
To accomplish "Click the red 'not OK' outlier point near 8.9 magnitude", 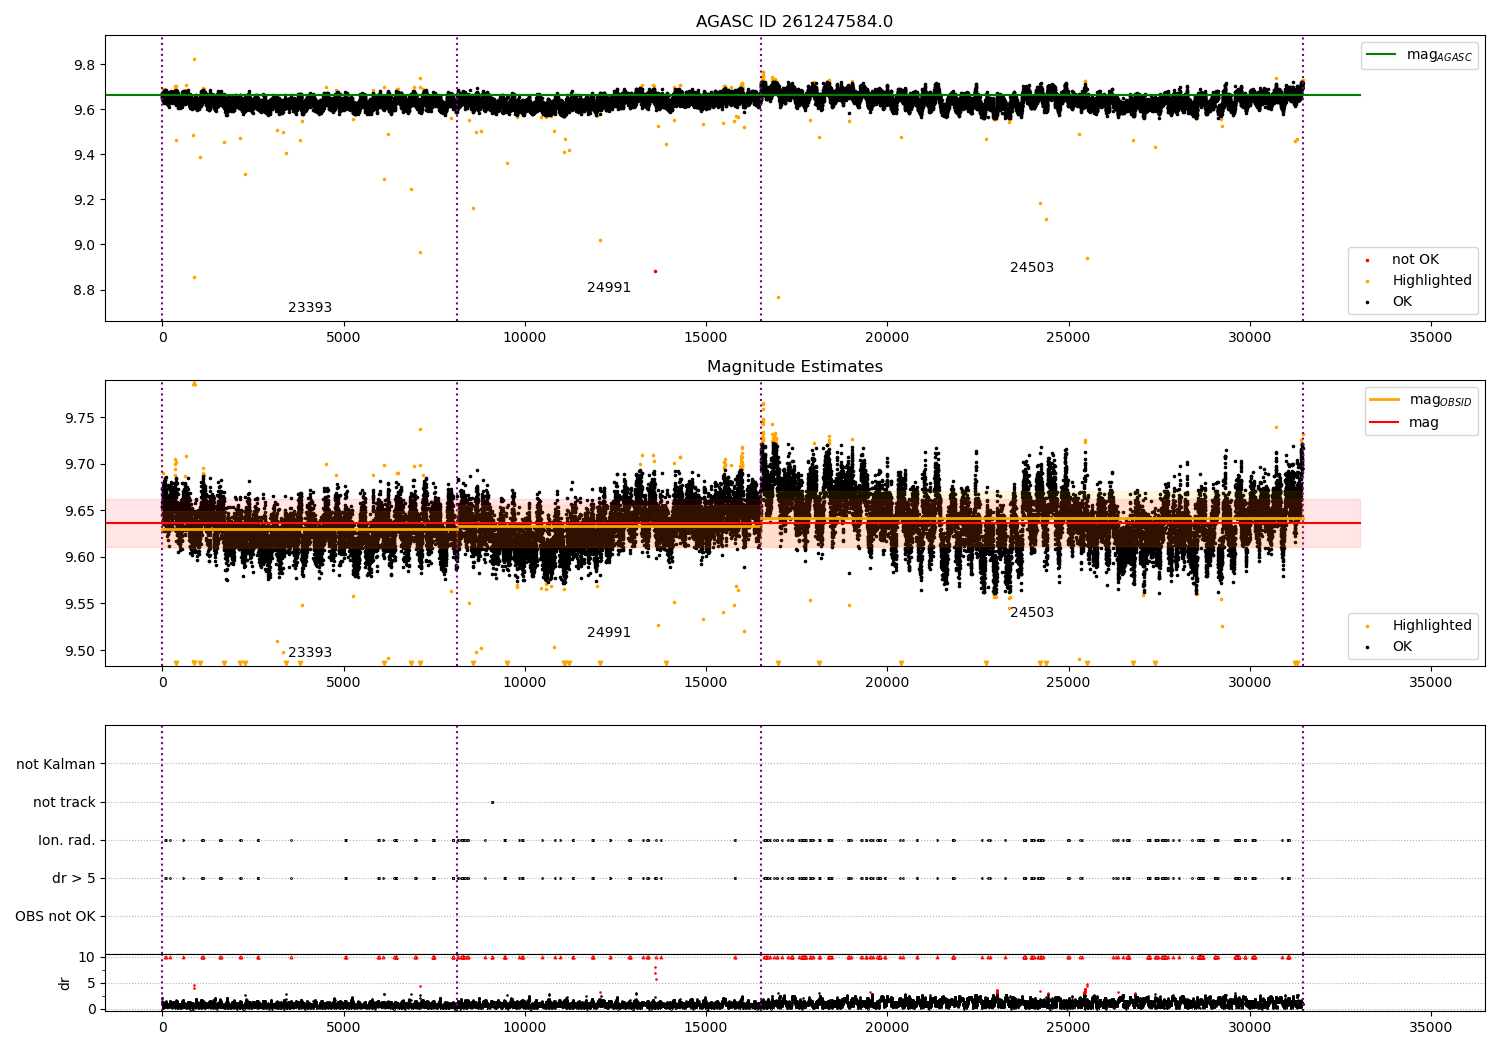I will pos(655,271).
